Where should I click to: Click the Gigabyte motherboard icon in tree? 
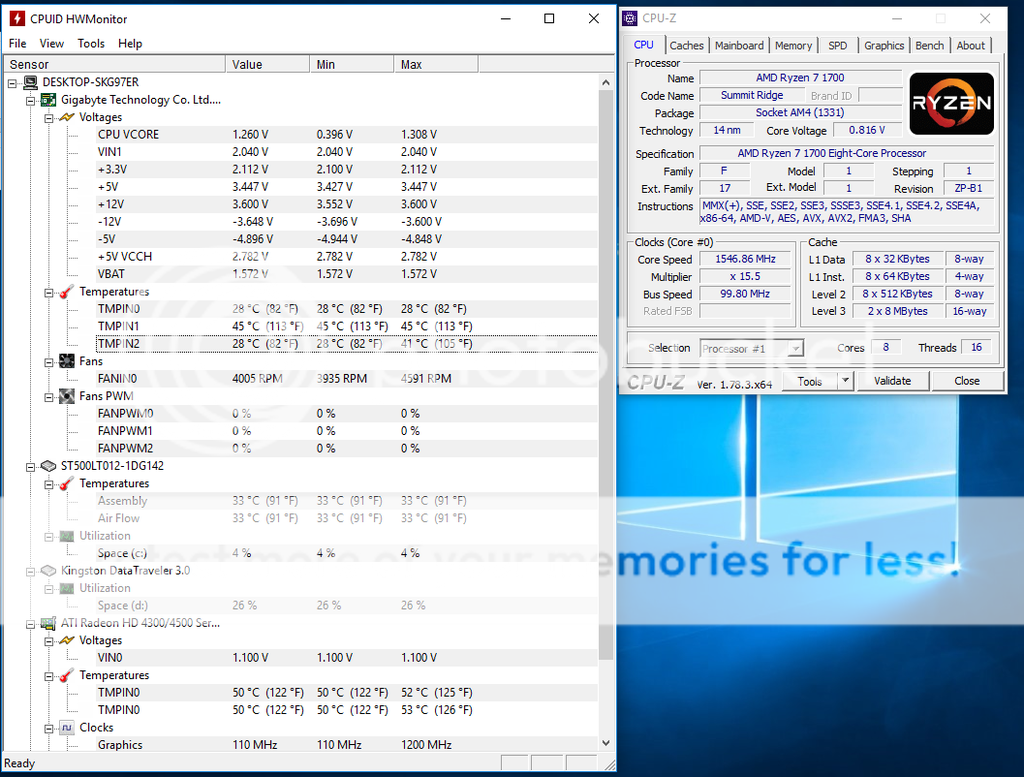coord(48,100)
